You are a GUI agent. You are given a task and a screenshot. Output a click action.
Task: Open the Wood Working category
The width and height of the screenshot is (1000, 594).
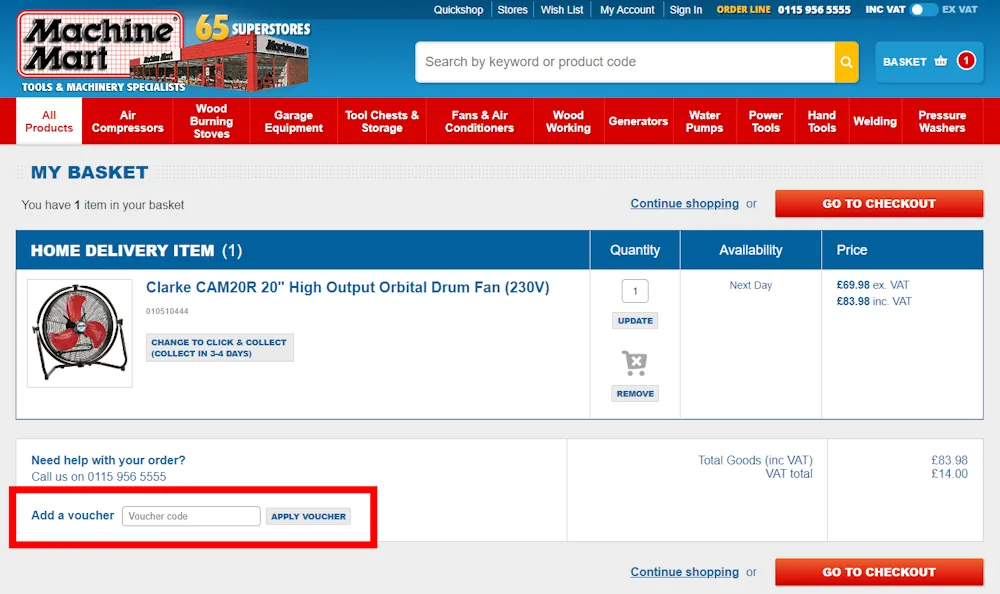pos(568,121)
